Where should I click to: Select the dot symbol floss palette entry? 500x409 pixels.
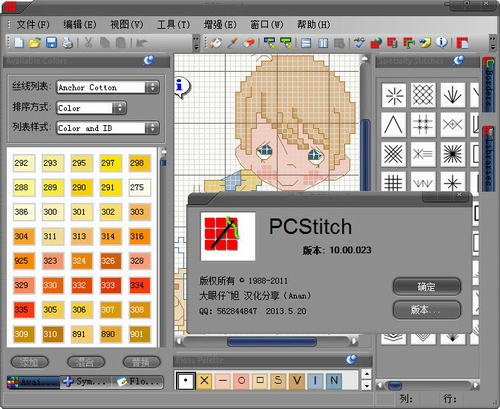click(x=185, y=380)
